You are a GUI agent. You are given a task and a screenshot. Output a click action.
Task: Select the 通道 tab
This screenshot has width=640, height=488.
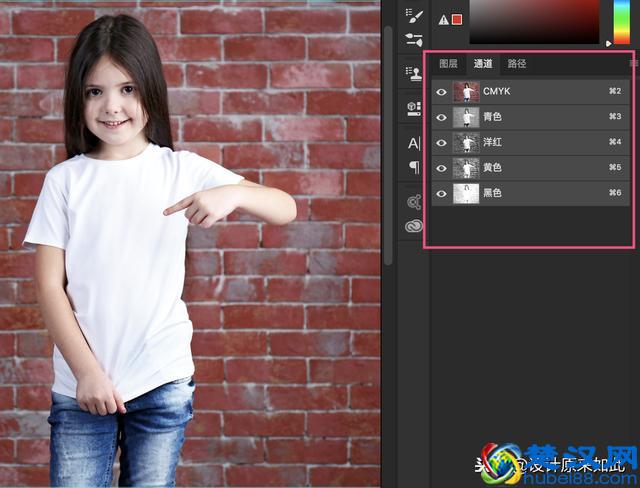click(x=483, y=64)
